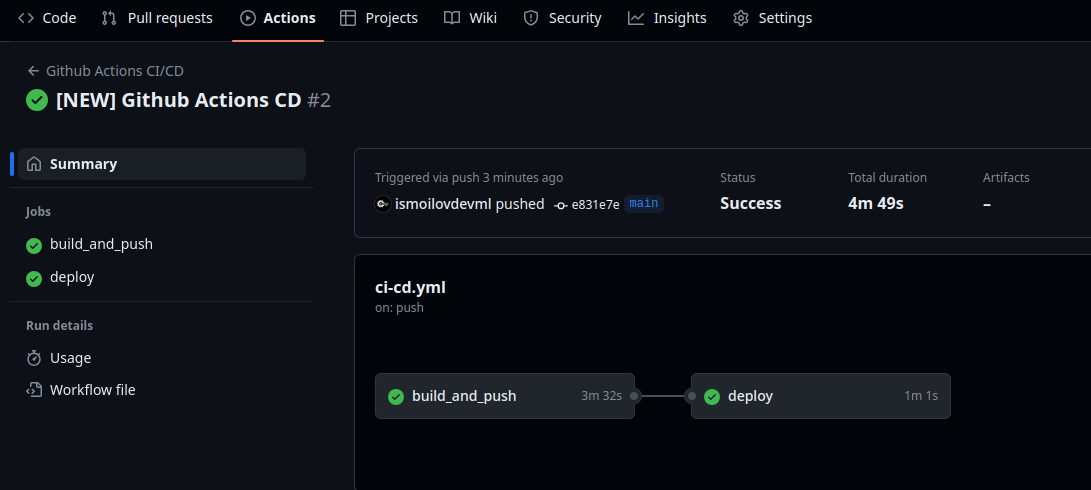The image size is (1091, 490).
Task: Click the total duration 4m 49s
Action: pos(875,203)
